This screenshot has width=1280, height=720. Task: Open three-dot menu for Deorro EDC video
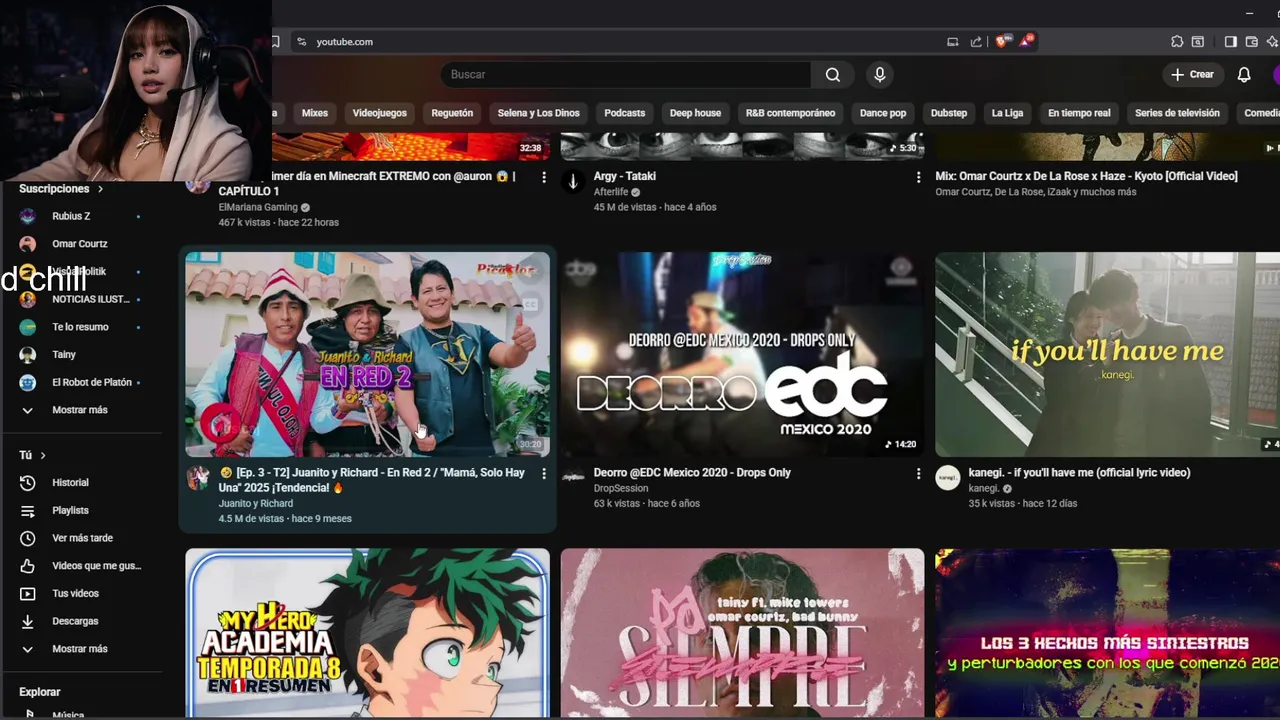pyautogui.click(x=918, y=473)
